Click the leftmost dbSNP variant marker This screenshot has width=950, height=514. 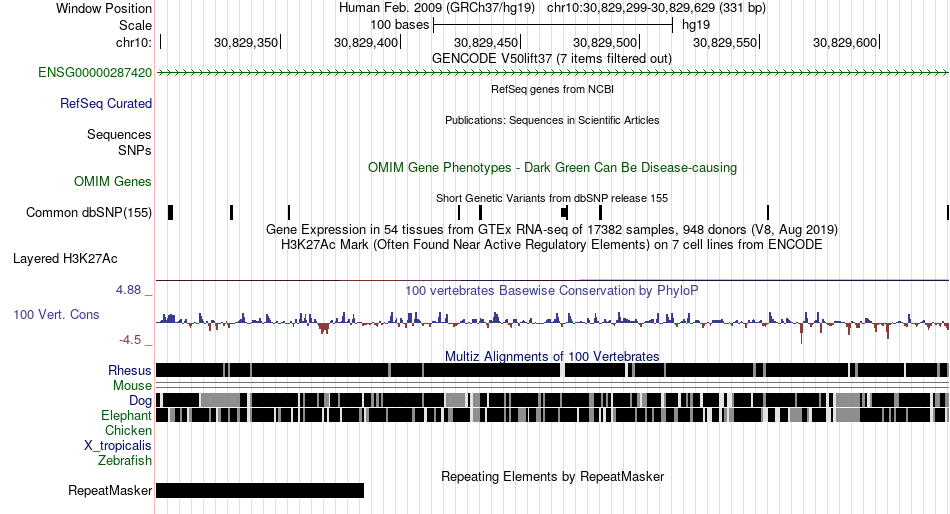171,213
